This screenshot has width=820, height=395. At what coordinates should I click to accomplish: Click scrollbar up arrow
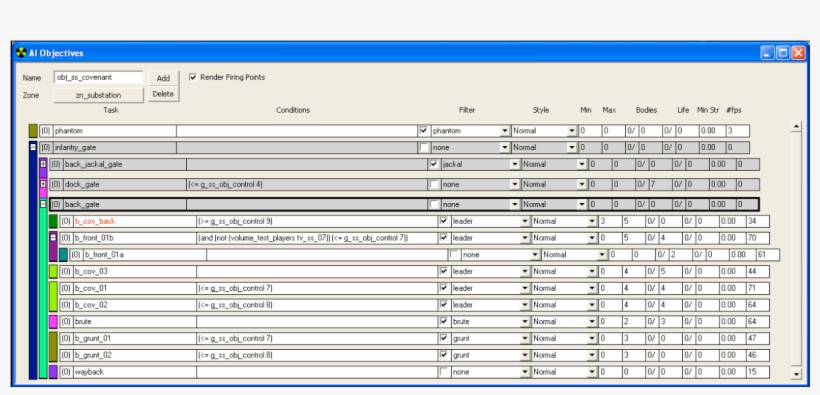[x=796, y=126]
